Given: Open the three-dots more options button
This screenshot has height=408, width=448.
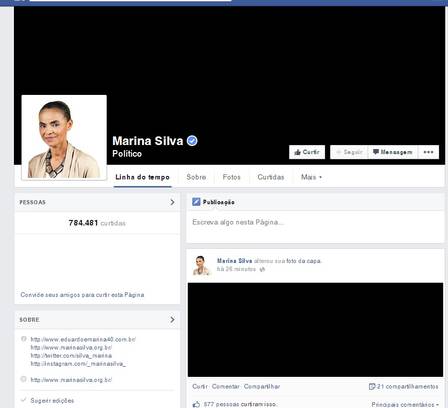Looking at the screenshot, I should click(x=429, y=152).
